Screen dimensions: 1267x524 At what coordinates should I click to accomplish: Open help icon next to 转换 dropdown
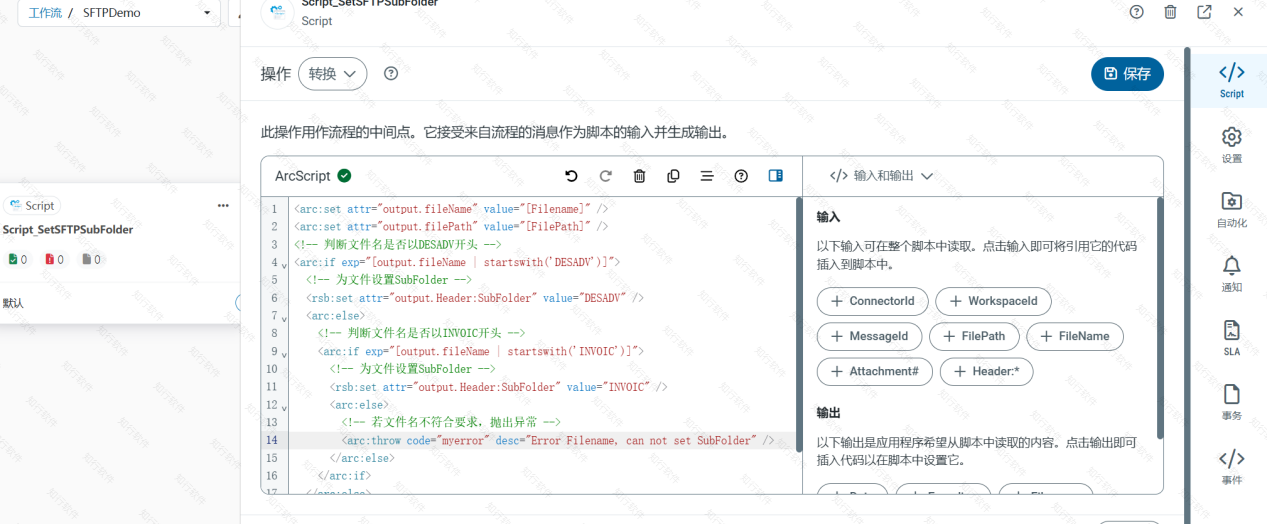391,73
